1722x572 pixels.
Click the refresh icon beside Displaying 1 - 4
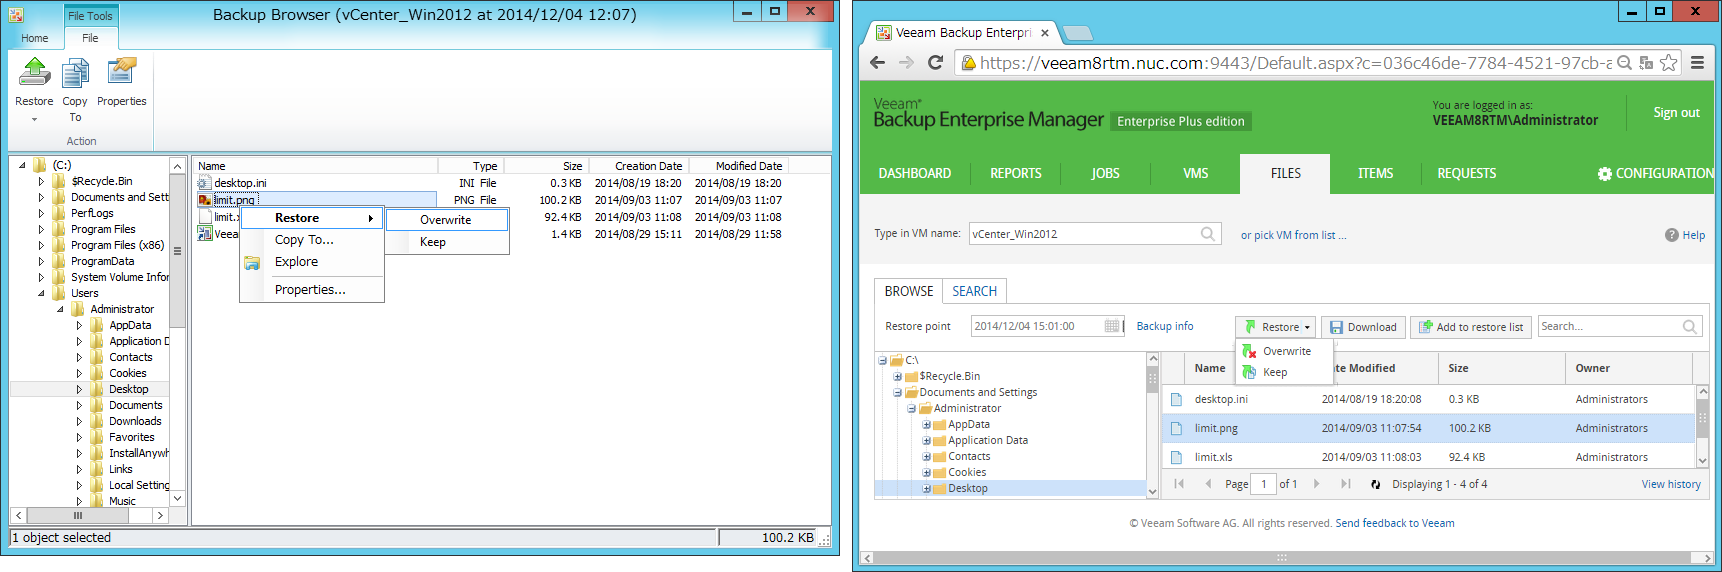point(1375,484)
